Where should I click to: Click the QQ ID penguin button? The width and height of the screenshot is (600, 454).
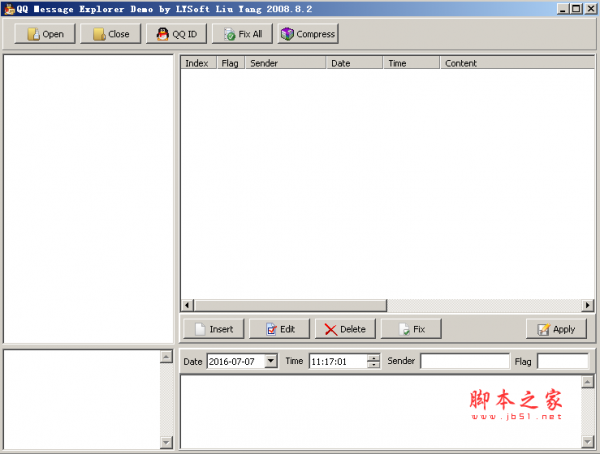click(176, 34)
